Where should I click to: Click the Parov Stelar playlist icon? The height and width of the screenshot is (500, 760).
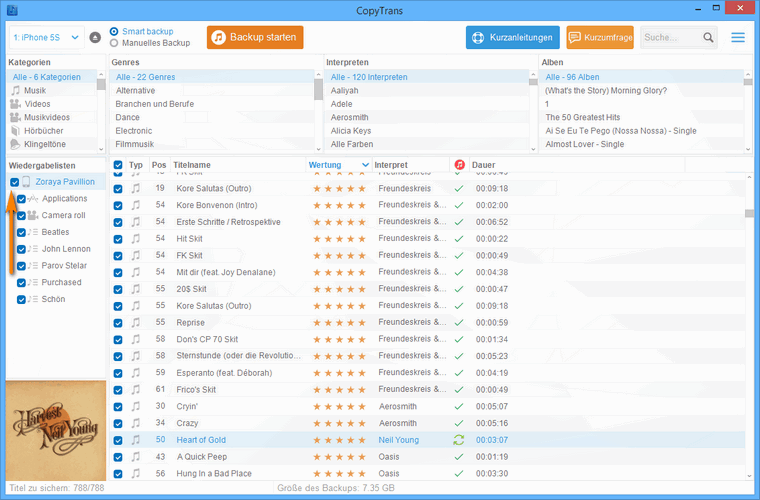(33, 266)
